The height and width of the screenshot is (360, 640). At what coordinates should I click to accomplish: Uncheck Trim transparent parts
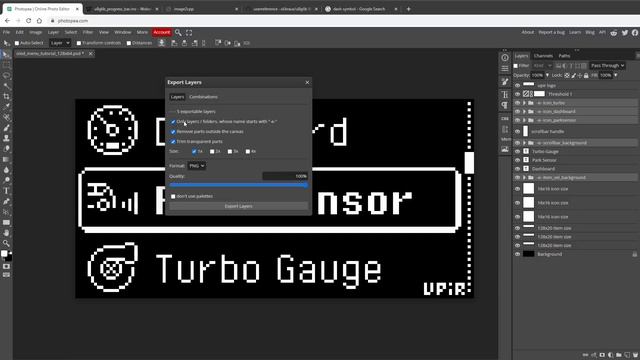point(173,142)
